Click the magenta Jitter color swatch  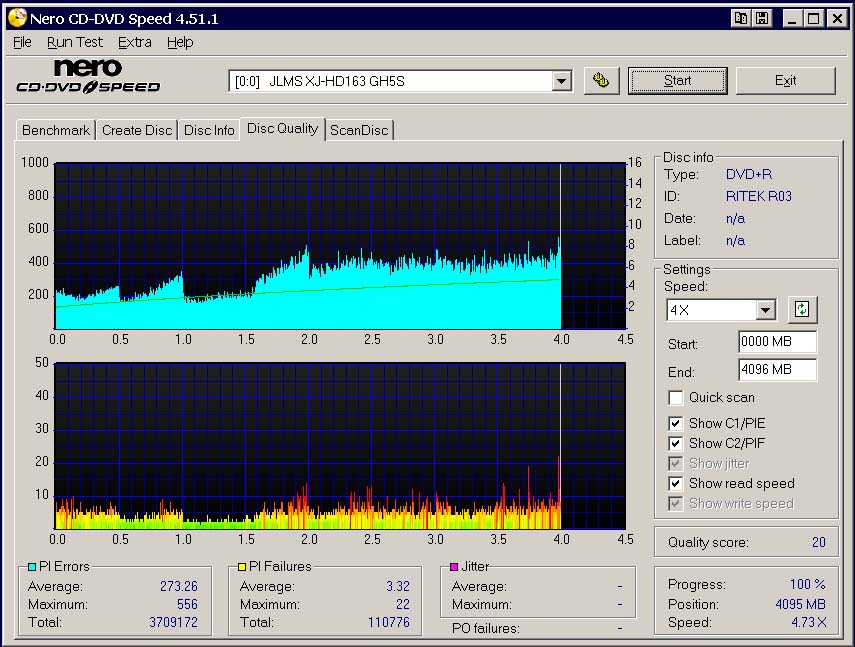click(454, 567)
